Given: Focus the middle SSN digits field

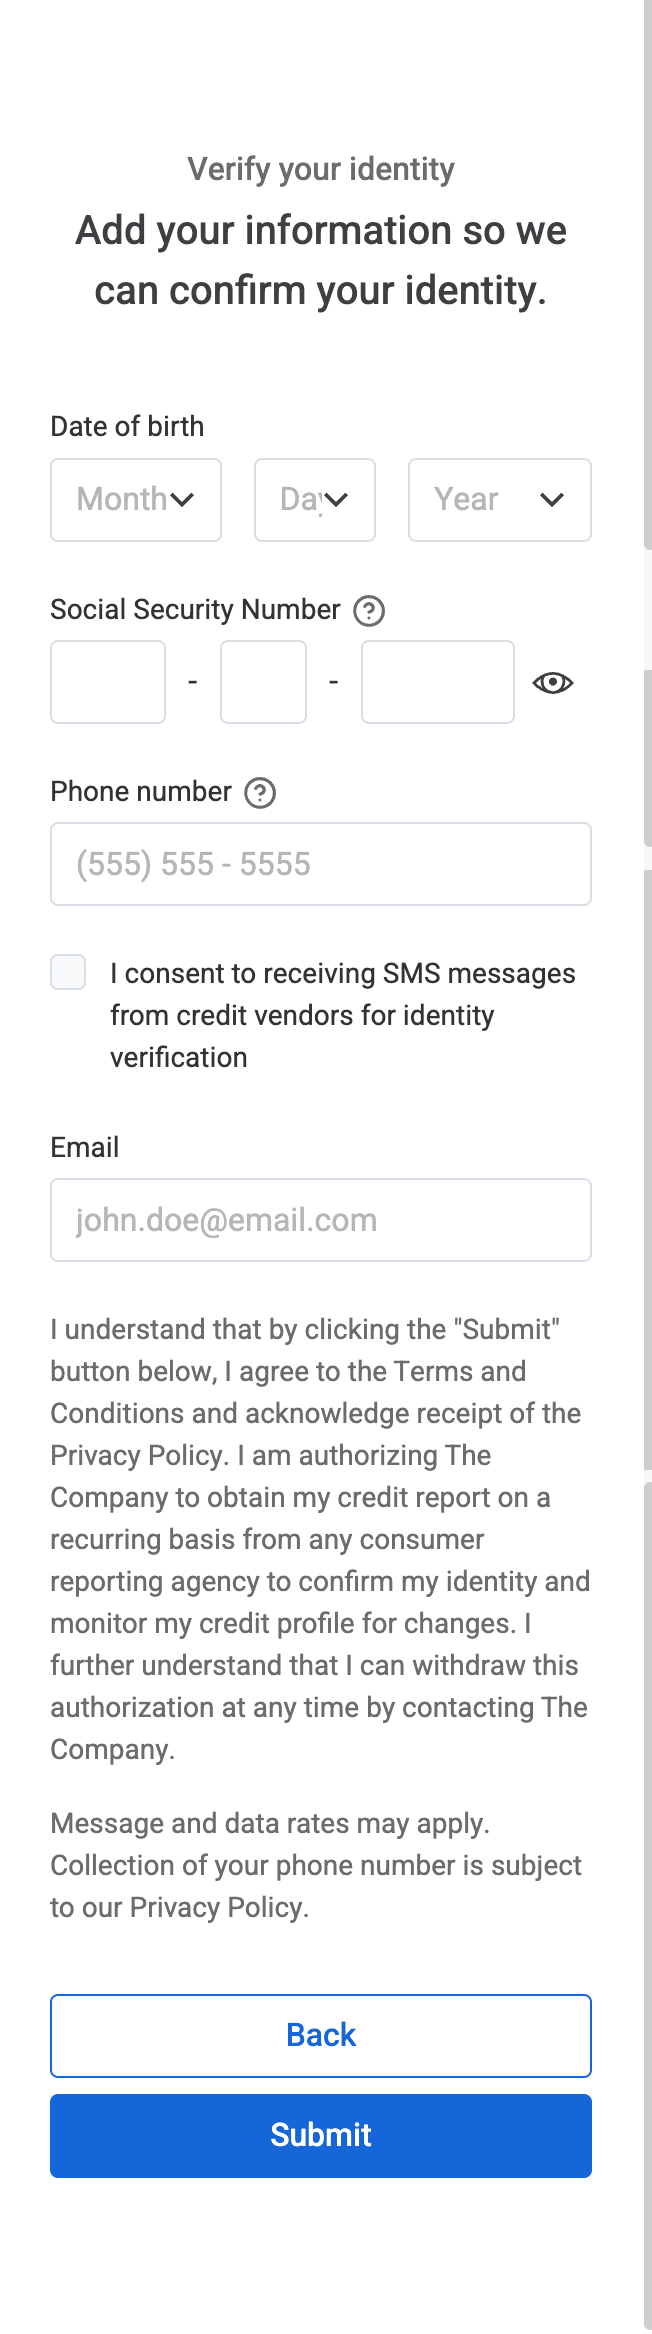Looking at the screenshot, I should coord(264,682).
